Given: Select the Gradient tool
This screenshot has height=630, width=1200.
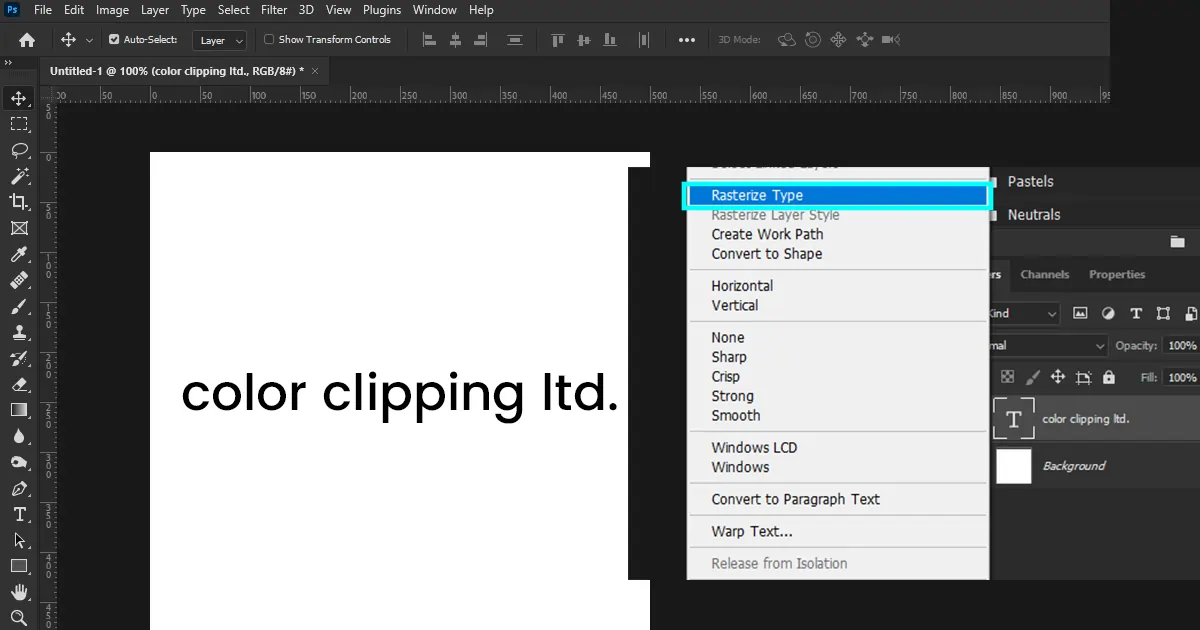Looking at the screenshot, I should point(21,410).
